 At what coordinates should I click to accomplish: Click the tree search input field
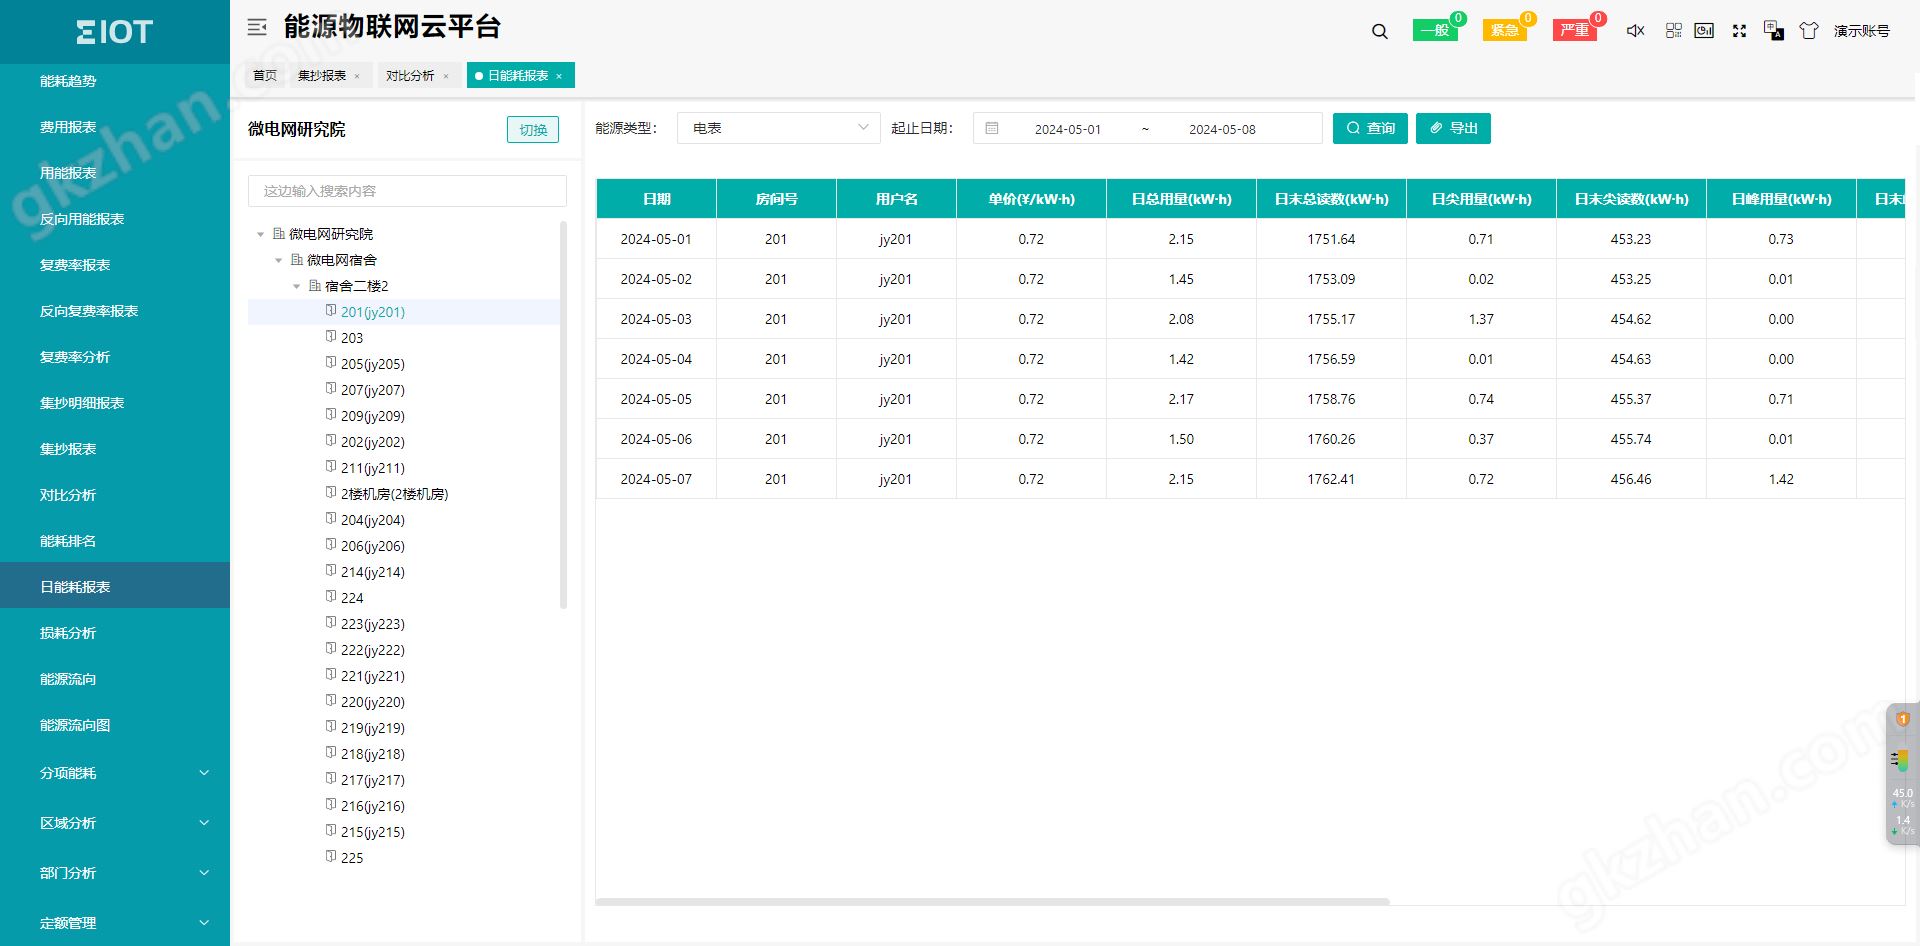tap(407, 191)
